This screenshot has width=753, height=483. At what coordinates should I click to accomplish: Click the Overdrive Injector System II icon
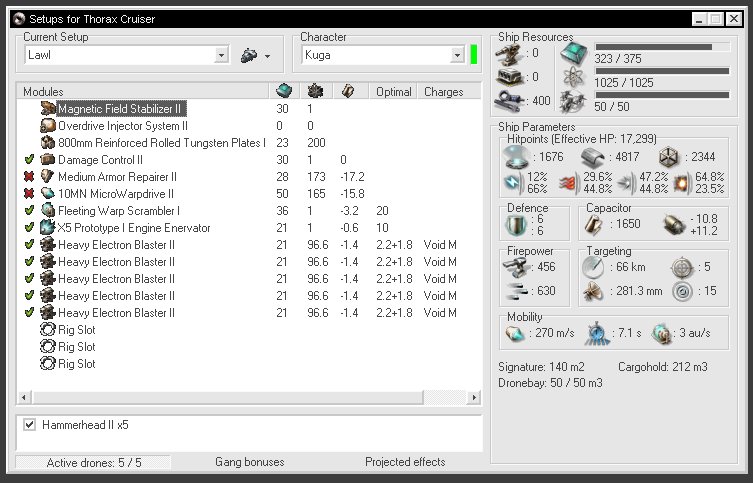(48, 126)
